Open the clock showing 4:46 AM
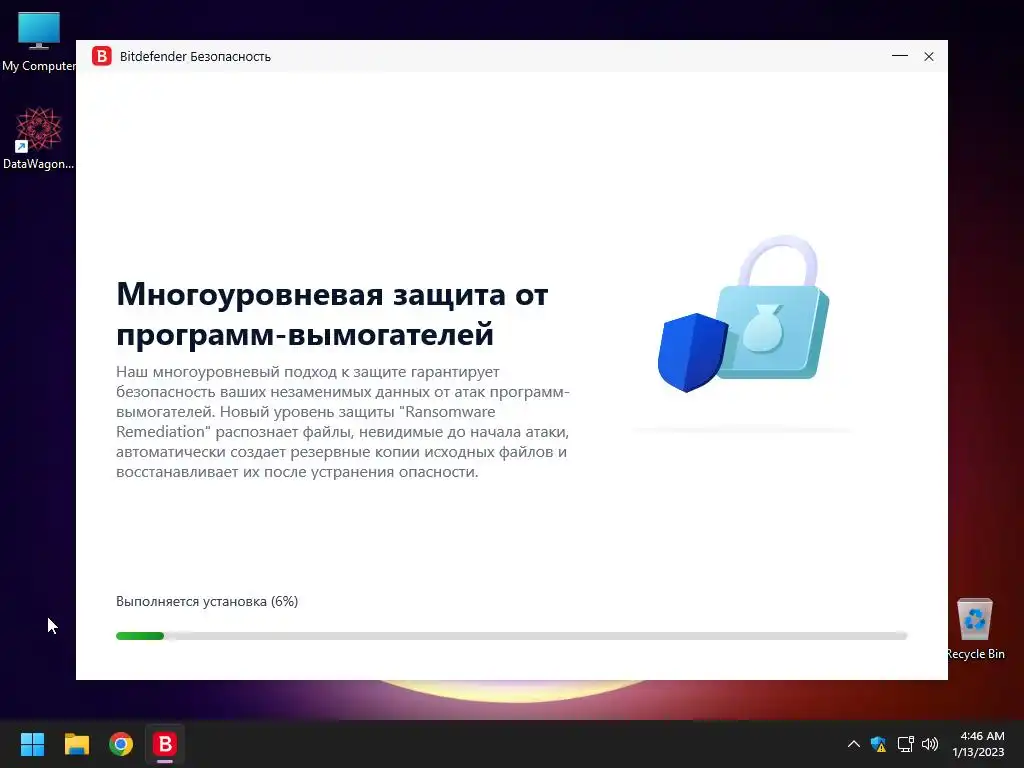This screenshot has width=1024, height=768. click(x=978, y=744)
